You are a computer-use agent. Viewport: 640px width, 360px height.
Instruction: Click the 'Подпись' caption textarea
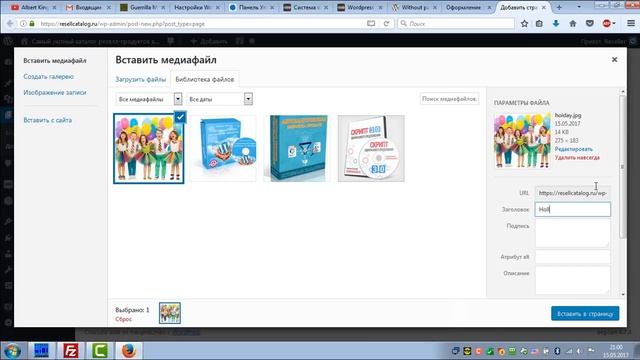[x=573, y=233]
